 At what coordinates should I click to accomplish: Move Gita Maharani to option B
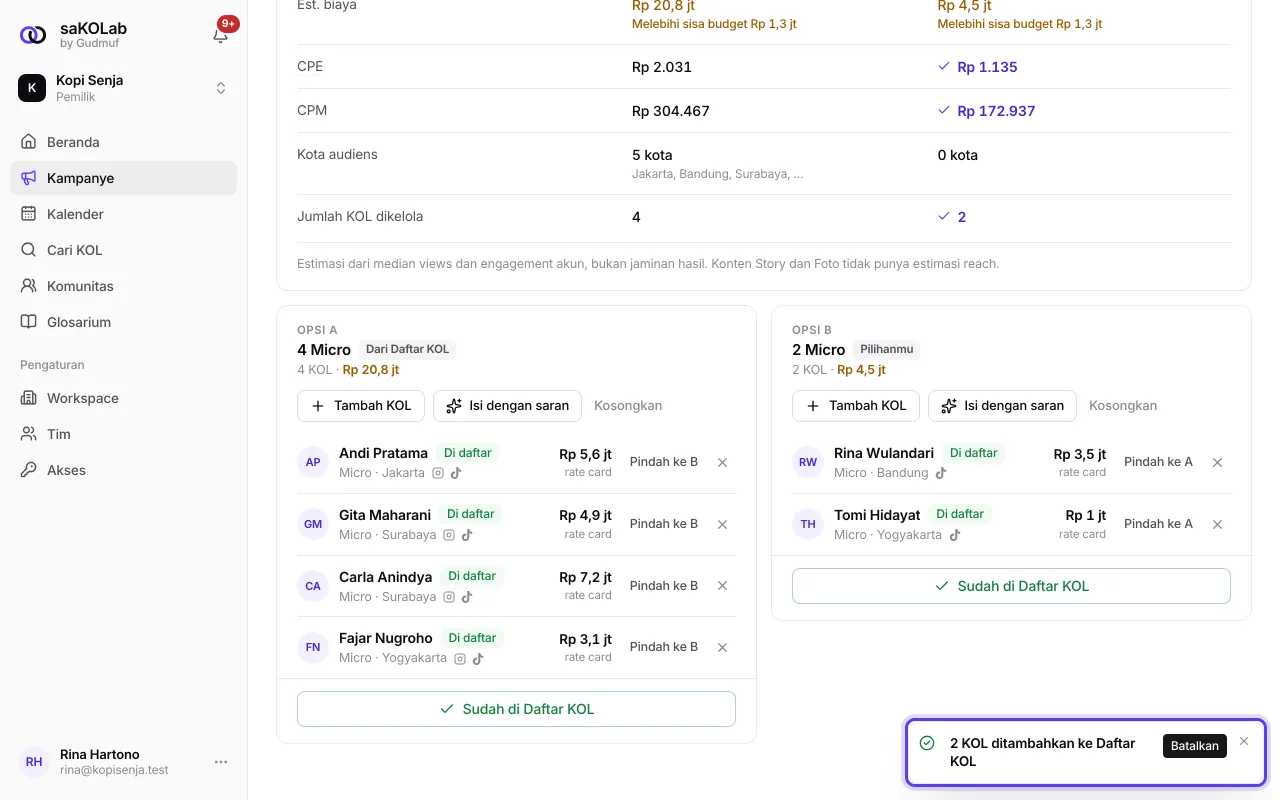[x=664, y=524]
